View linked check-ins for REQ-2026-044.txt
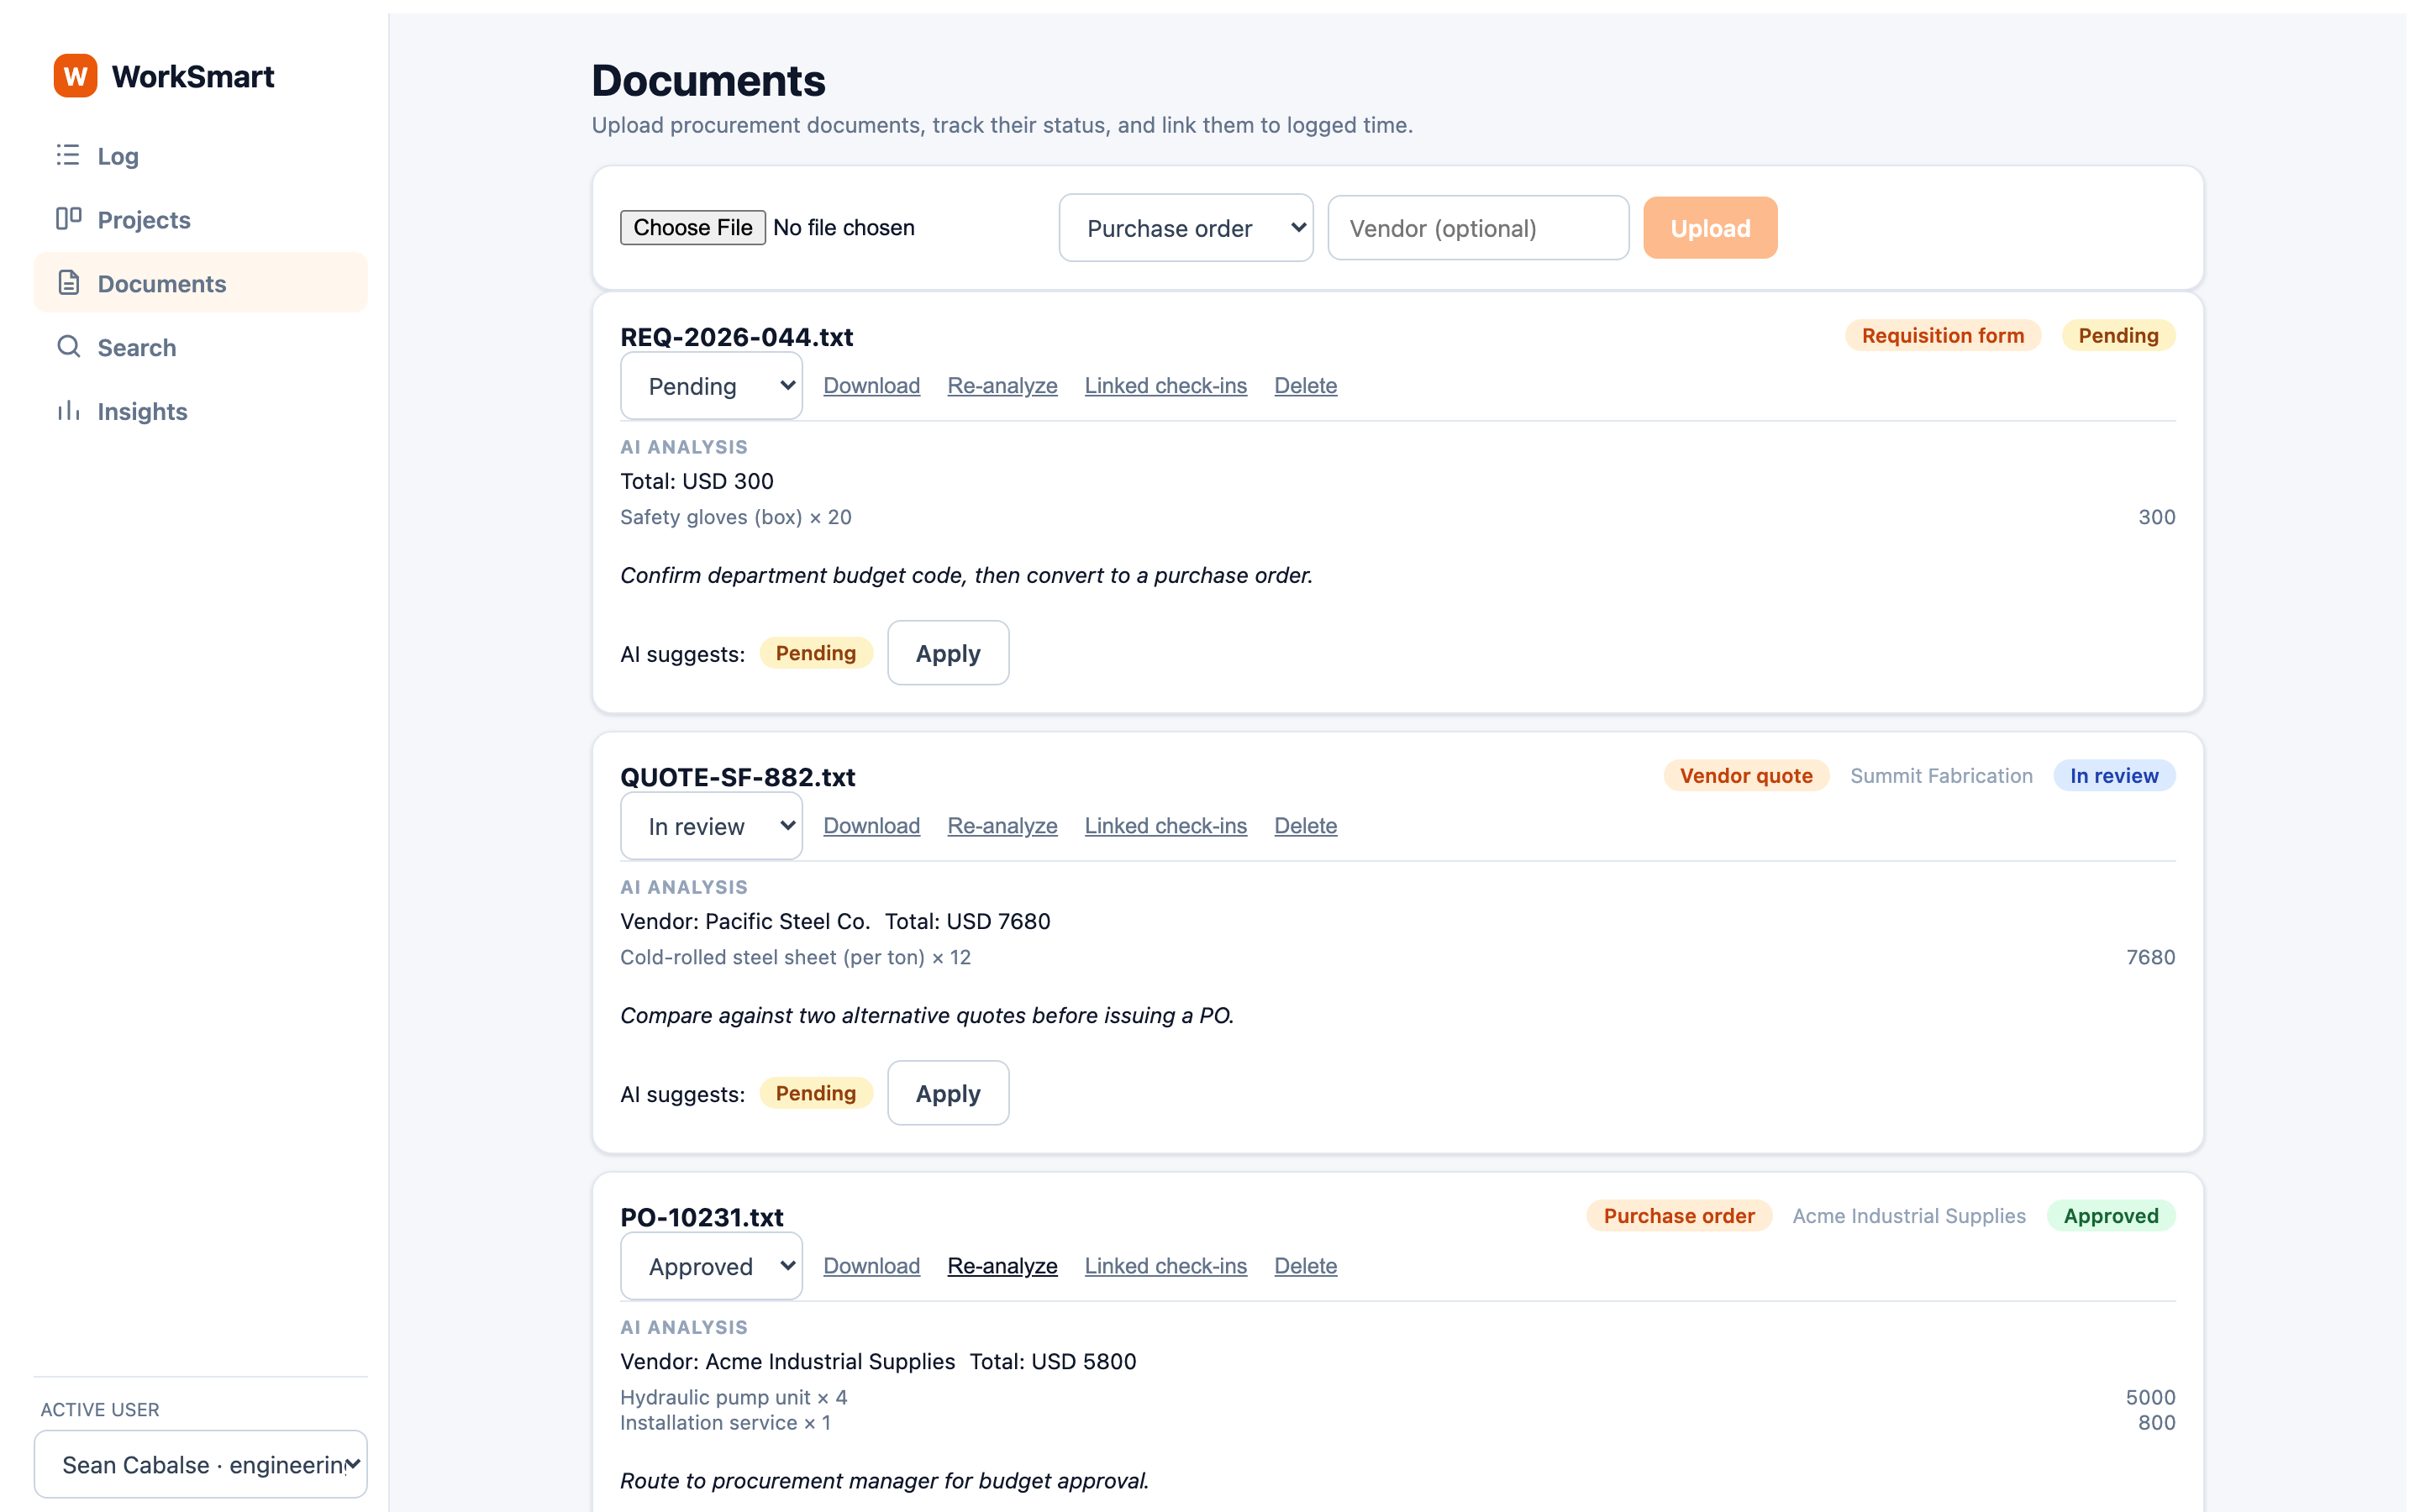The width and height of the screenshot is (2420, 1512). (x=1165, y=386)
